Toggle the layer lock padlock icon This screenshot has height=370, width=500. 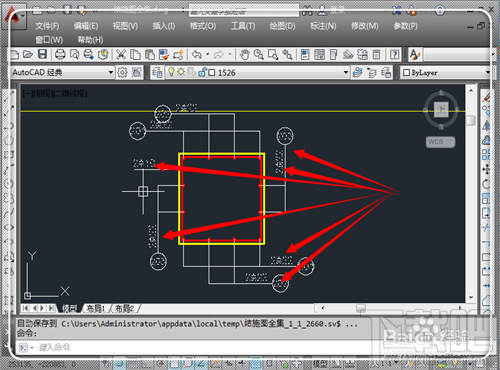(202, 72)
